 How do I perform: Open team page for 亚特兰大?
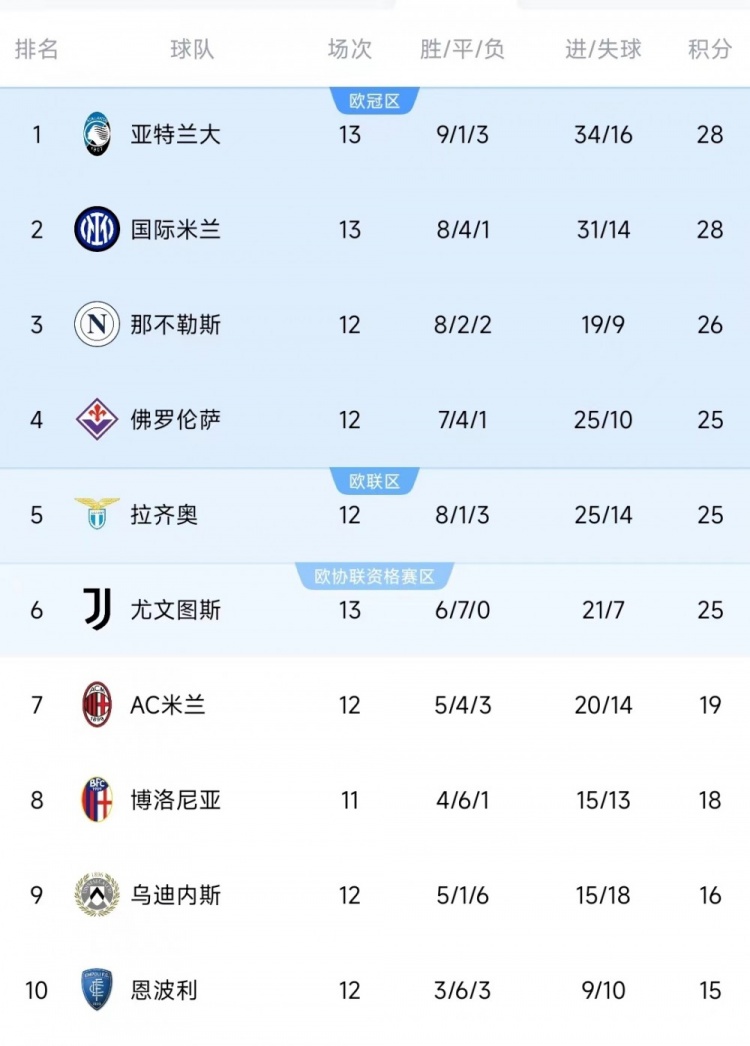(x=175, y=134)
